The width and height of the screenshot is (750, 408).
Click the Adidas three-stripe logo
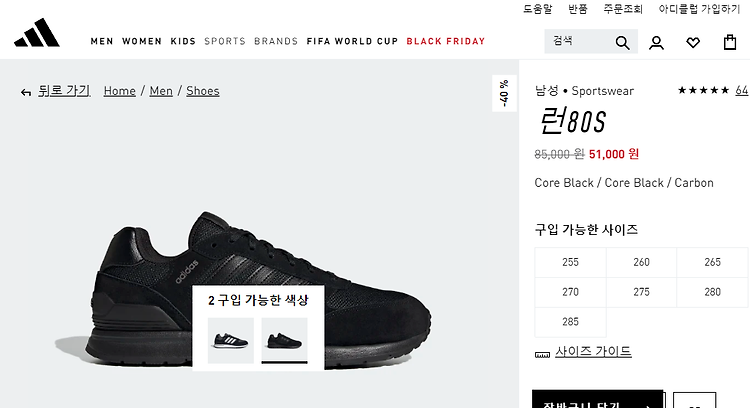pyautogui.click(x=37, y=33)
